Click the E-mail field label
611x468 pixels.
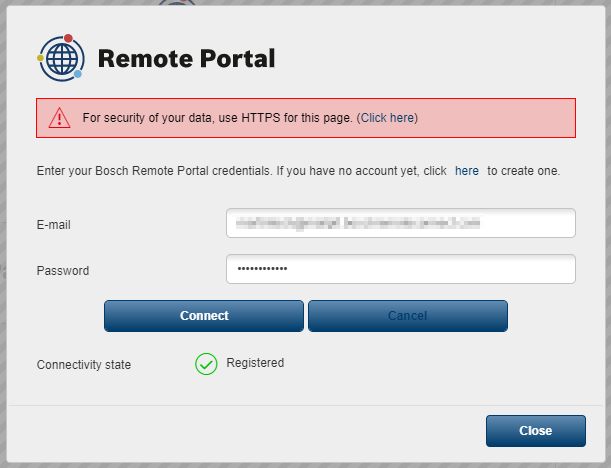click(x=53, y=225)
